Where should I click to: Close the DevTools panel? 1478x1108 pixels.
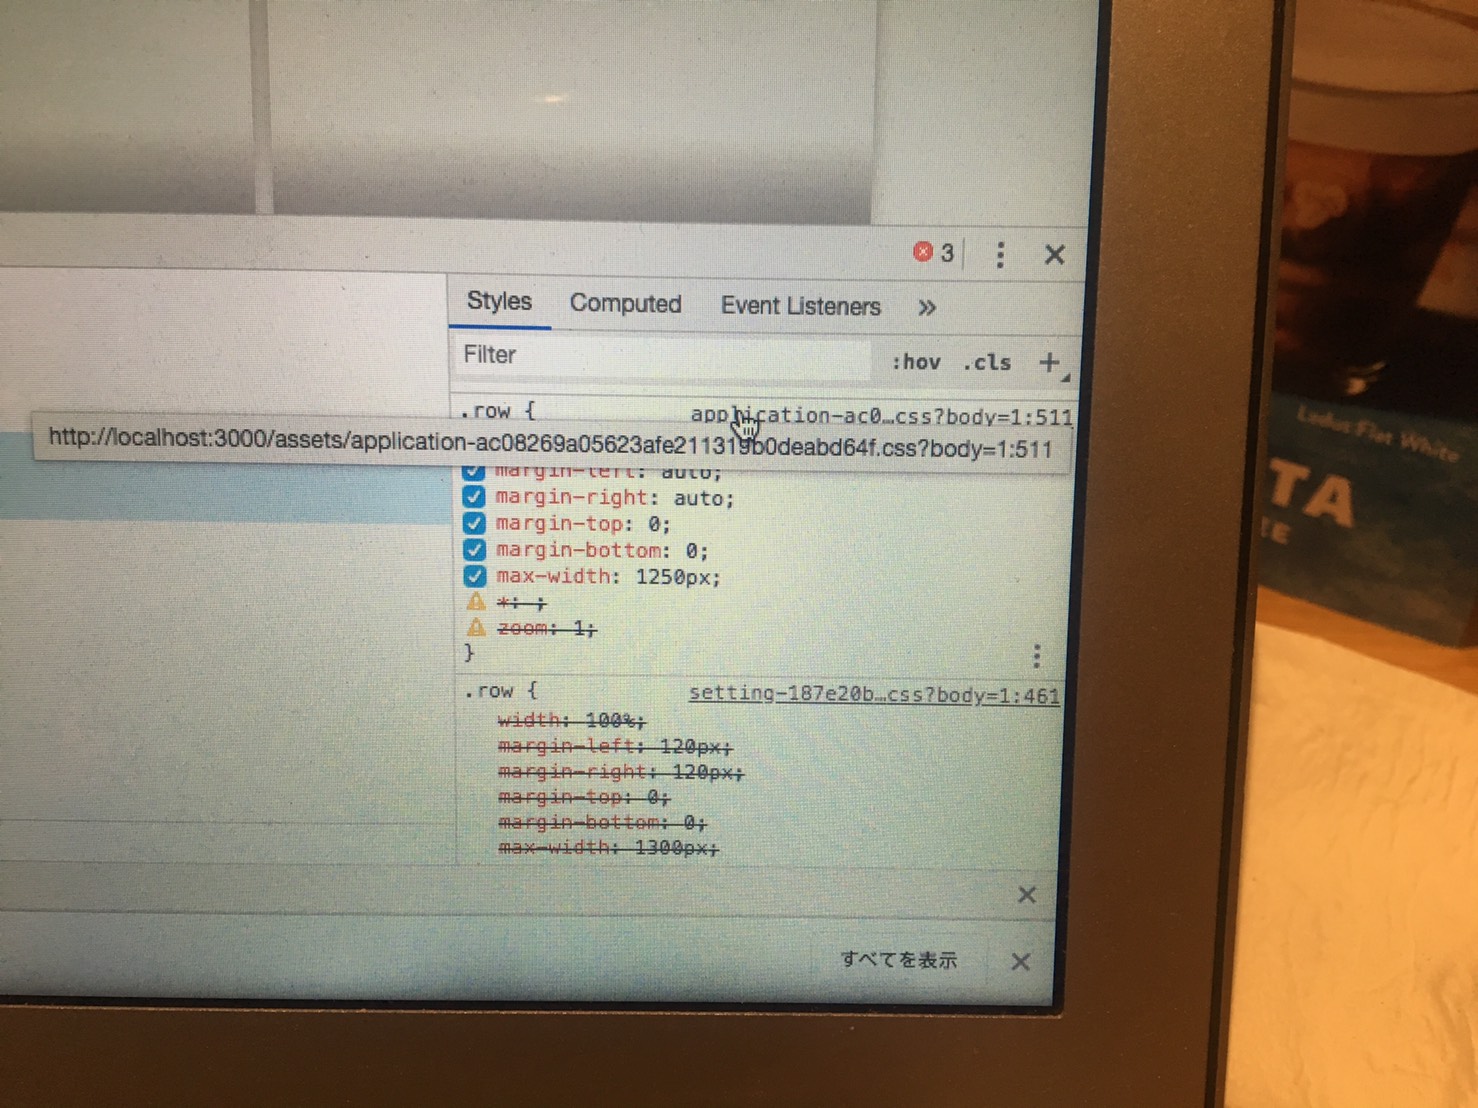click(x=1054, y=255)
